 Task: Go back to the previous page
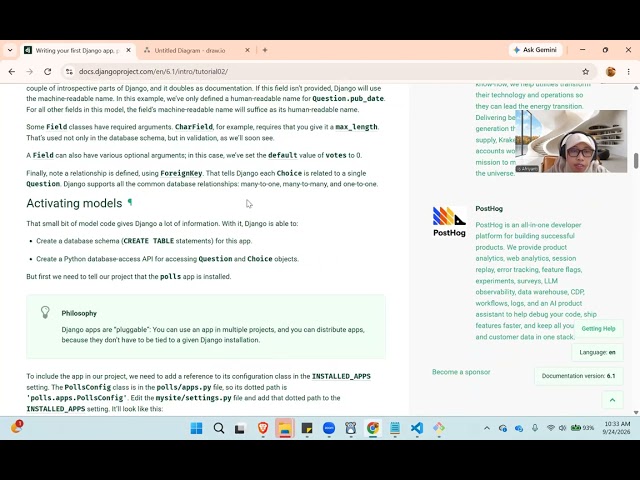pos(12,71)
